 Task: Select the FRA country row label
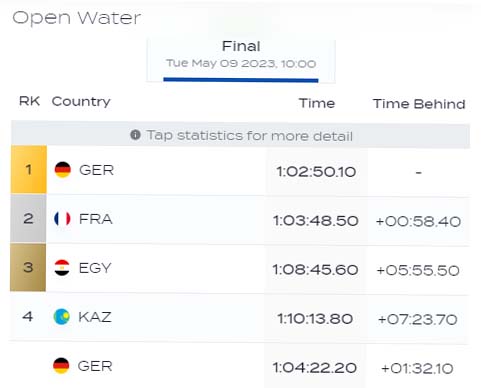click(96, 219)
